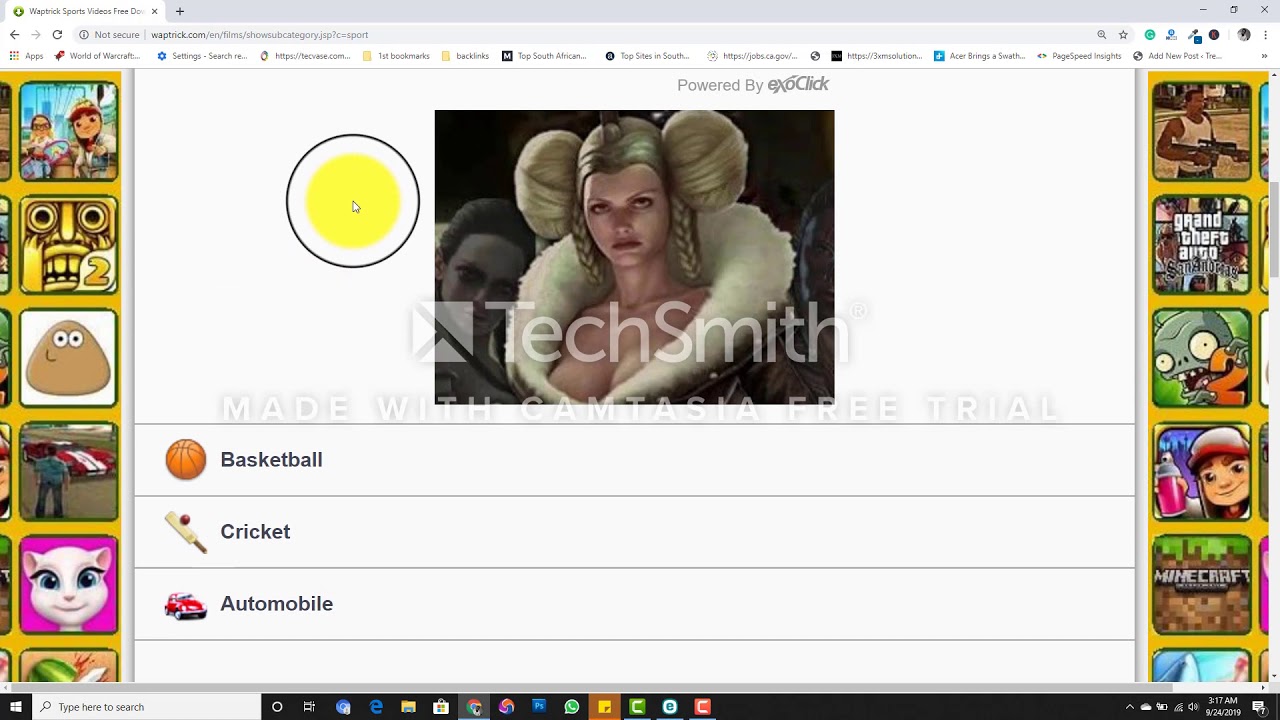Open the 1st bookmarks folder
The image size is (1280, 720).
coord(396,56)
